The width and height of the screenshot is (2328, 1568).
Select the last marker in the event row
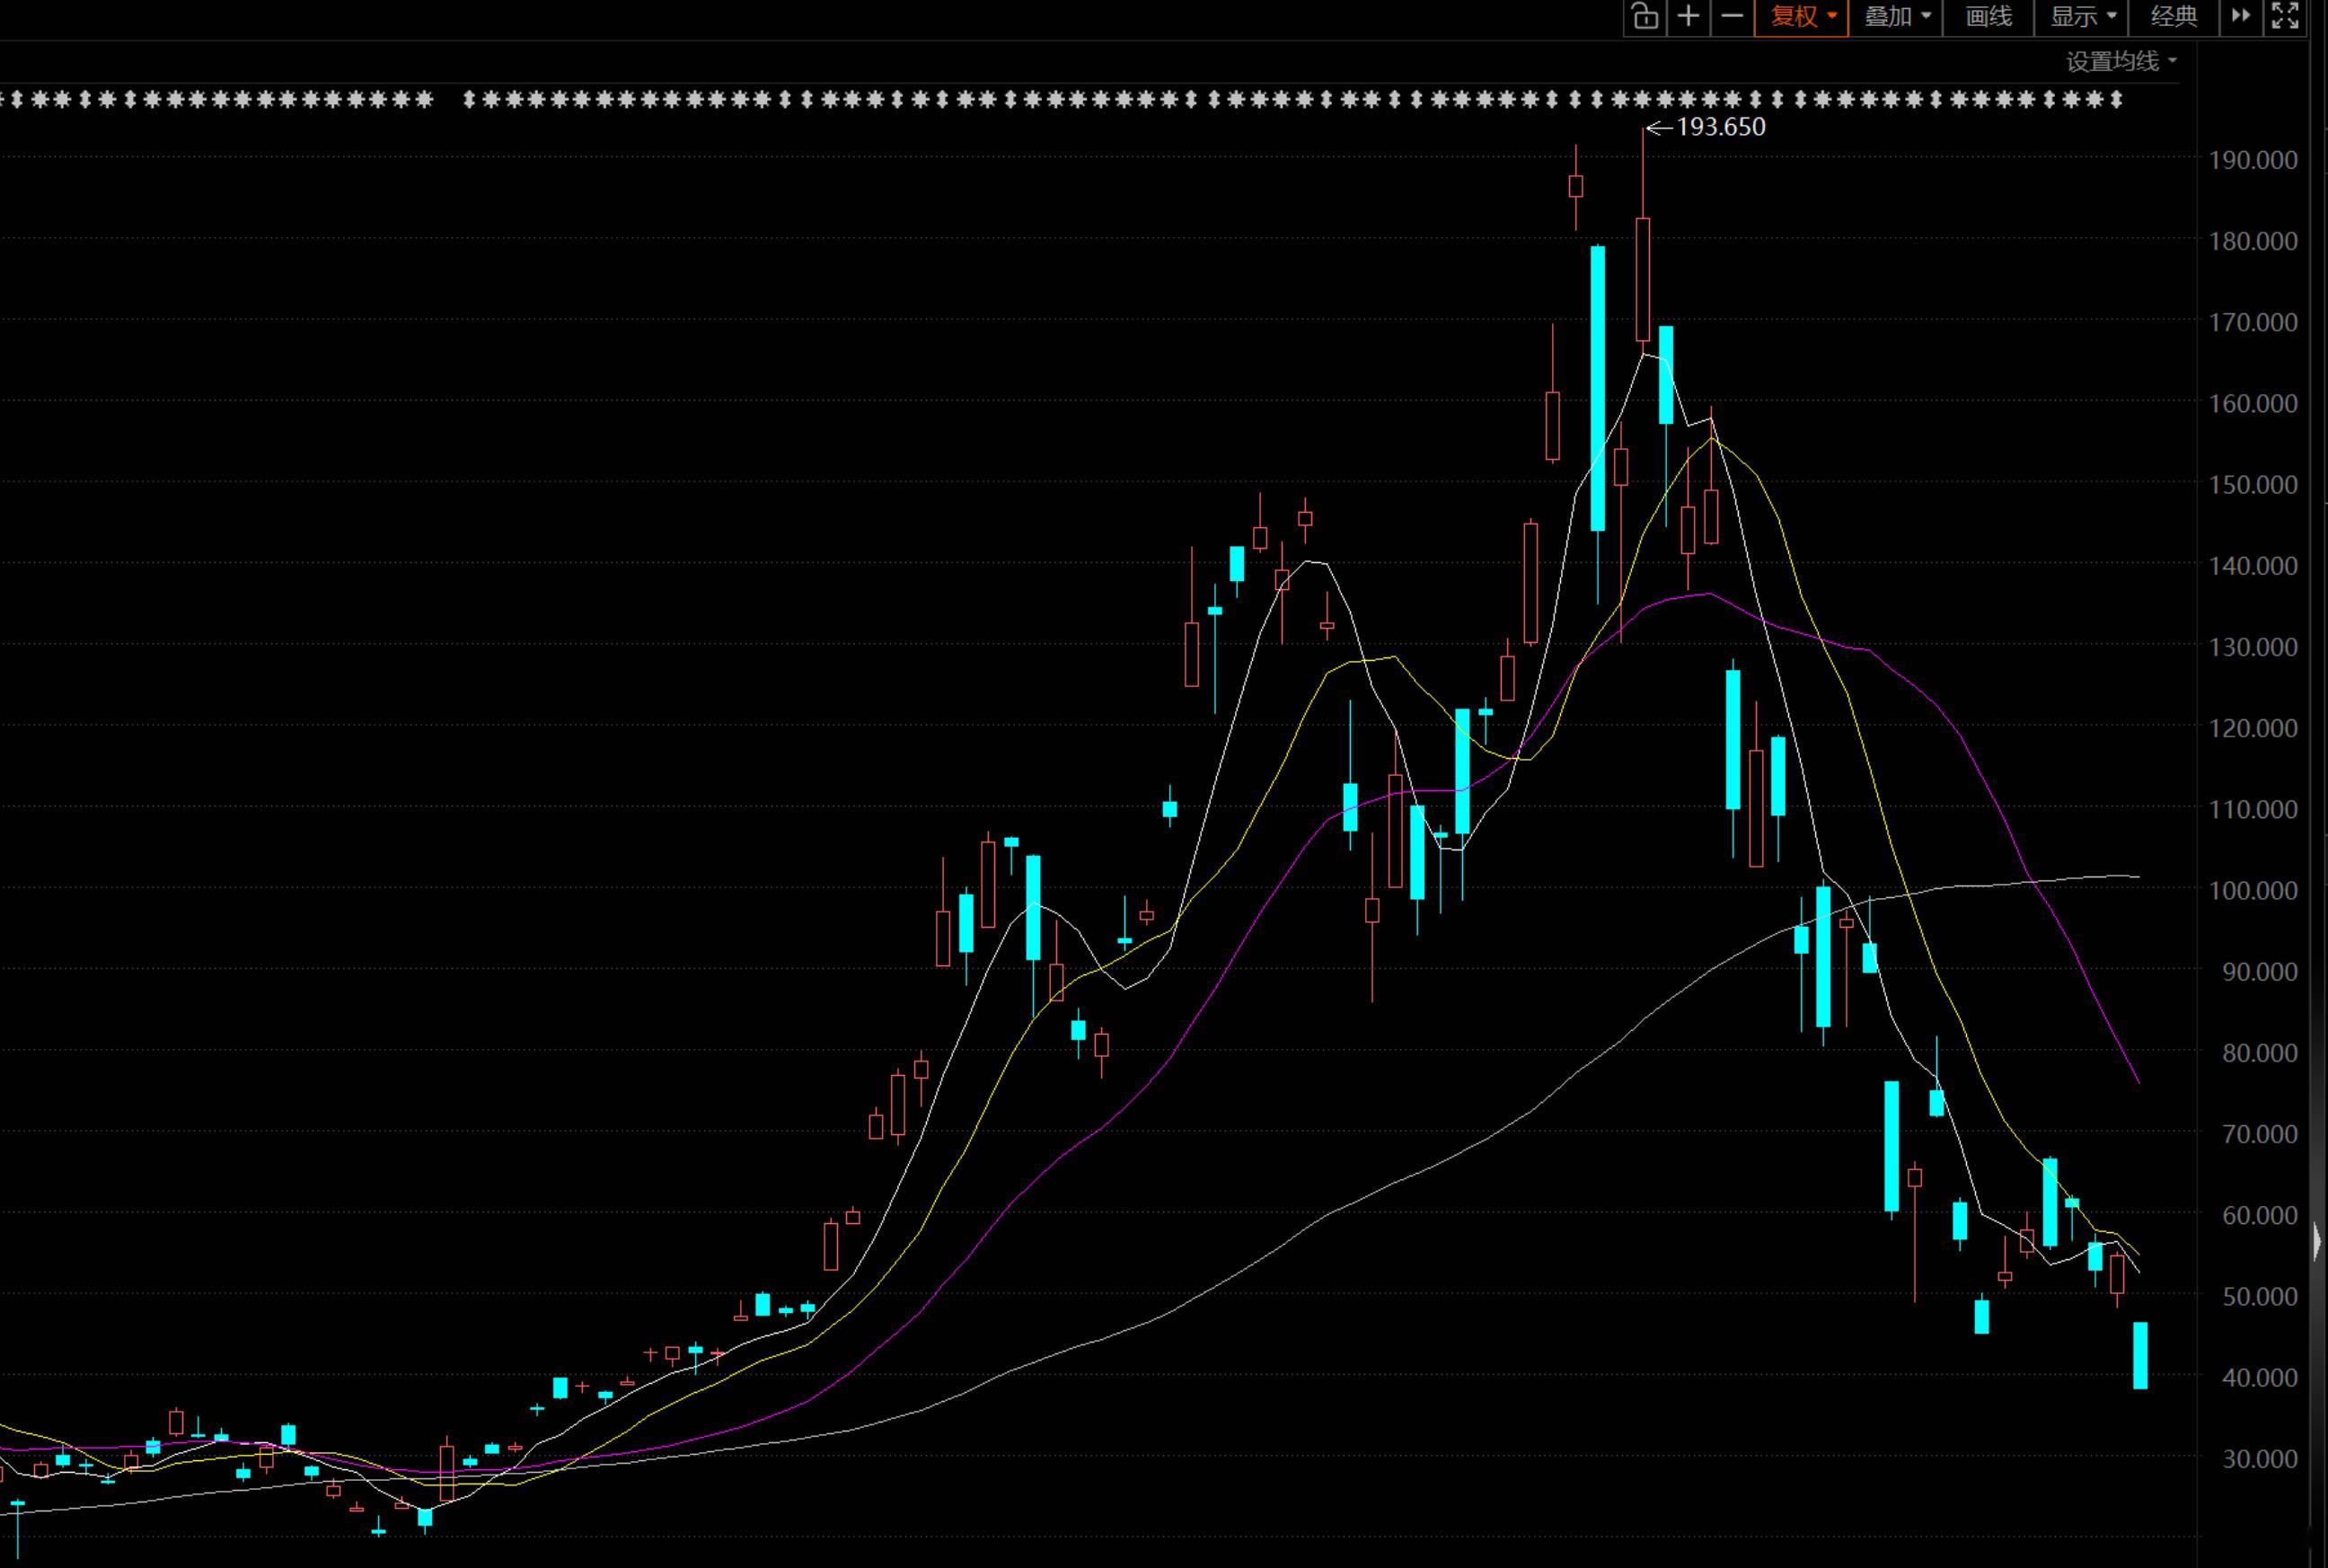(2116, 99)
